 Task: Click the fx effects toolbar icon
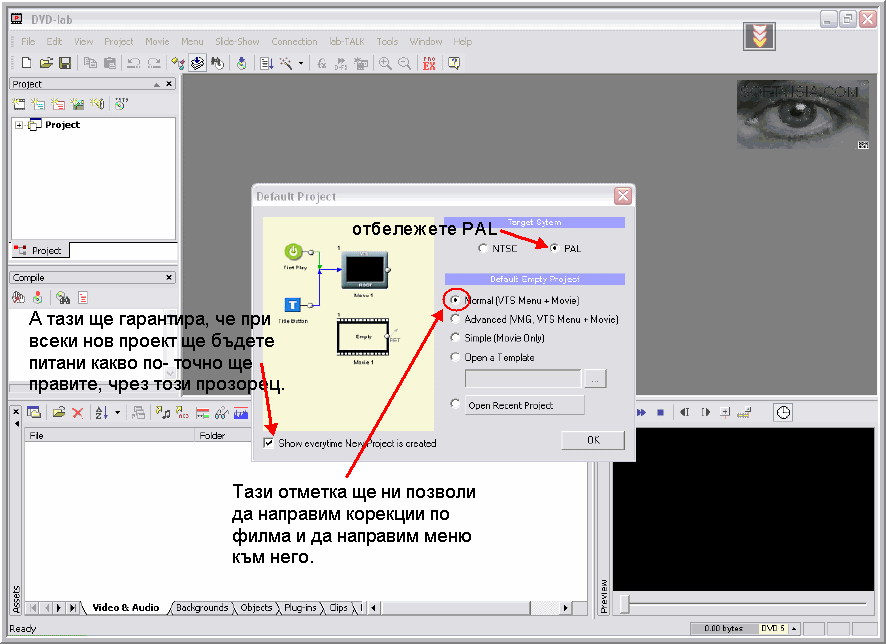(x=322, y=63)
